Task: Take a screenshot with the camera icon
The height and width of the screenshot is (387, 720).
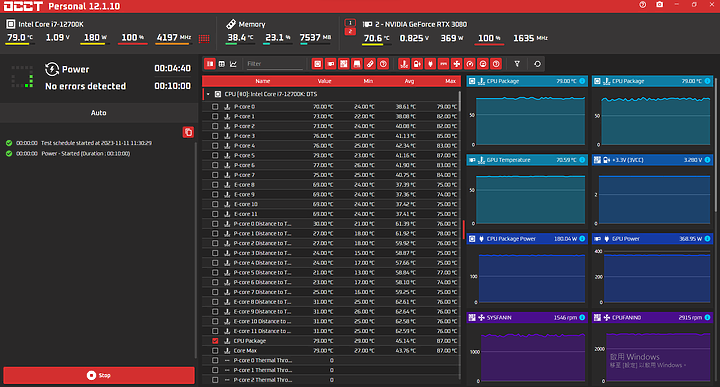Action: tap(659, 5)
